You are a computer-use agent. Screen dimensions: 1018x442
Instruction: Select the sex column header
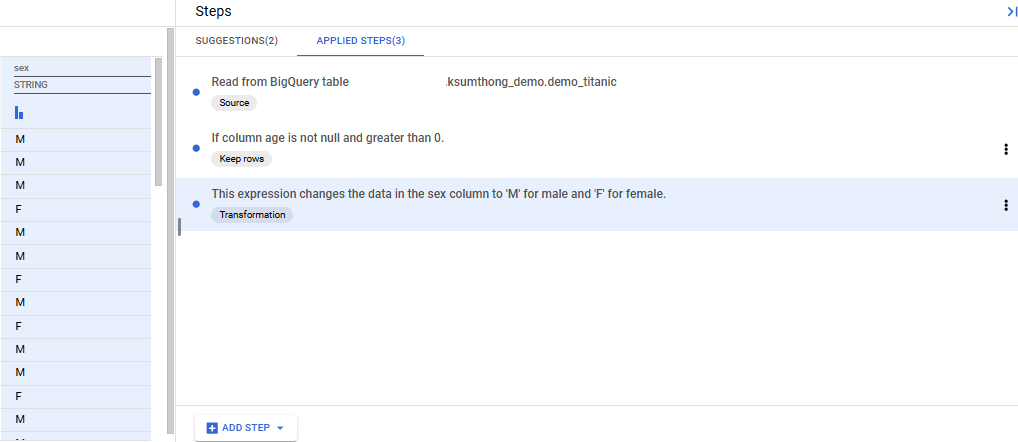coord(22,68)
